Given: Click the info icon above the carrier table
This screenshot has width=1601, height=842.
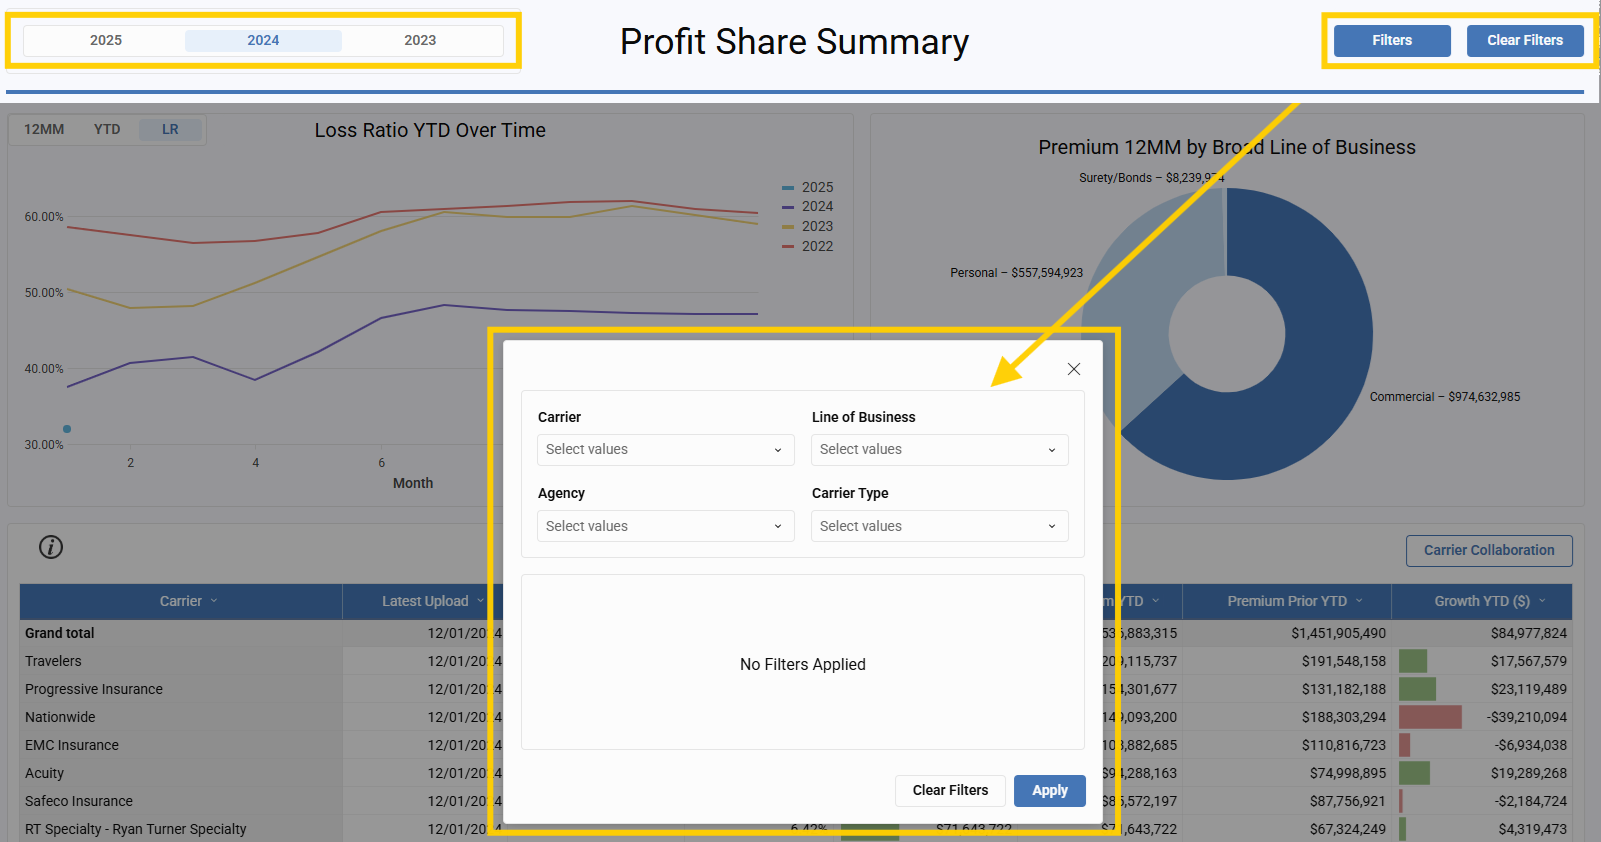Looking at the screenshot, I should 51,547.
